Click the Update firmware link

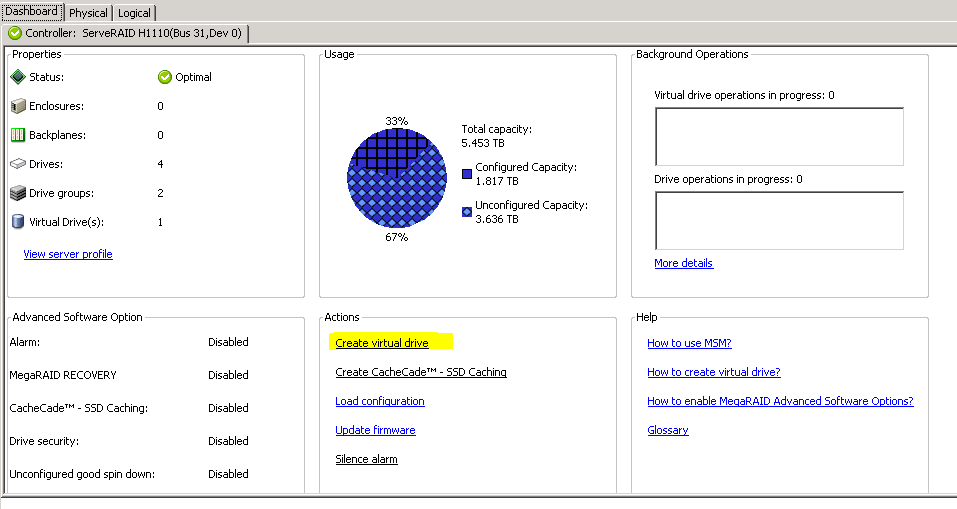click(x=375, y=430)
